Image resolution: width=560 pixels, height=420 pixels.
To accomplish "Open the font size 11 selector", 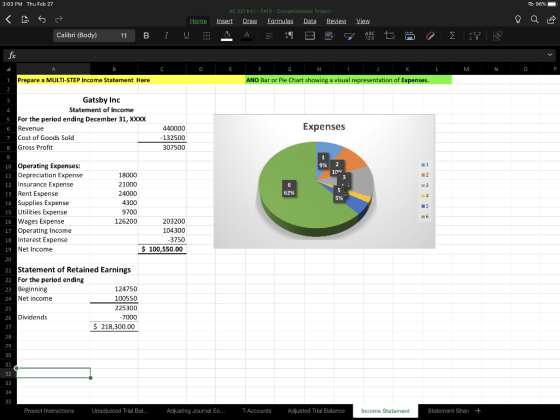I will tap(124, 35).
